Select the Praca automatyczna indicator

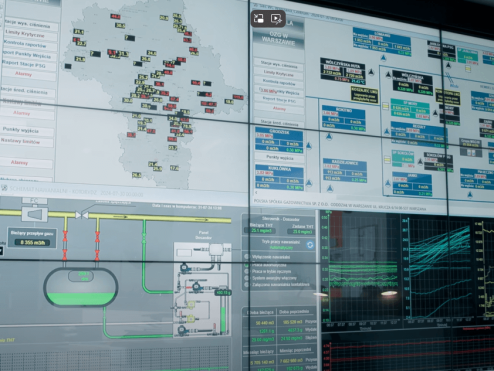247,265
